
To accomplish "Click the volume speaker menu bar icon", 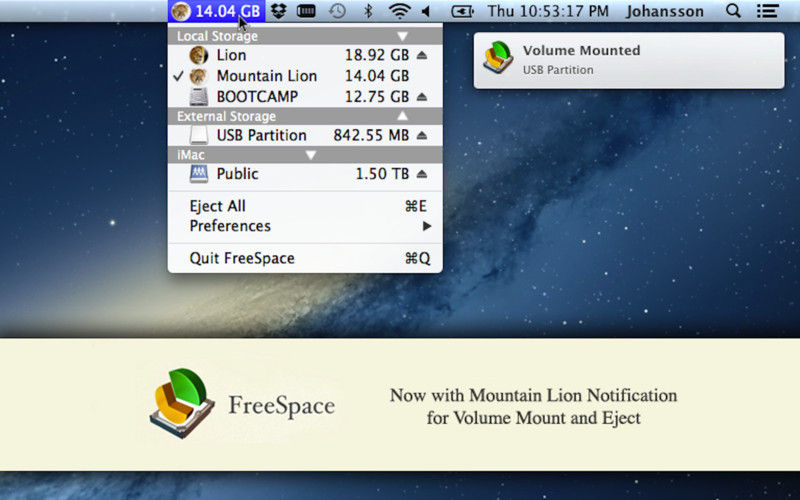I will pos(426,11).
